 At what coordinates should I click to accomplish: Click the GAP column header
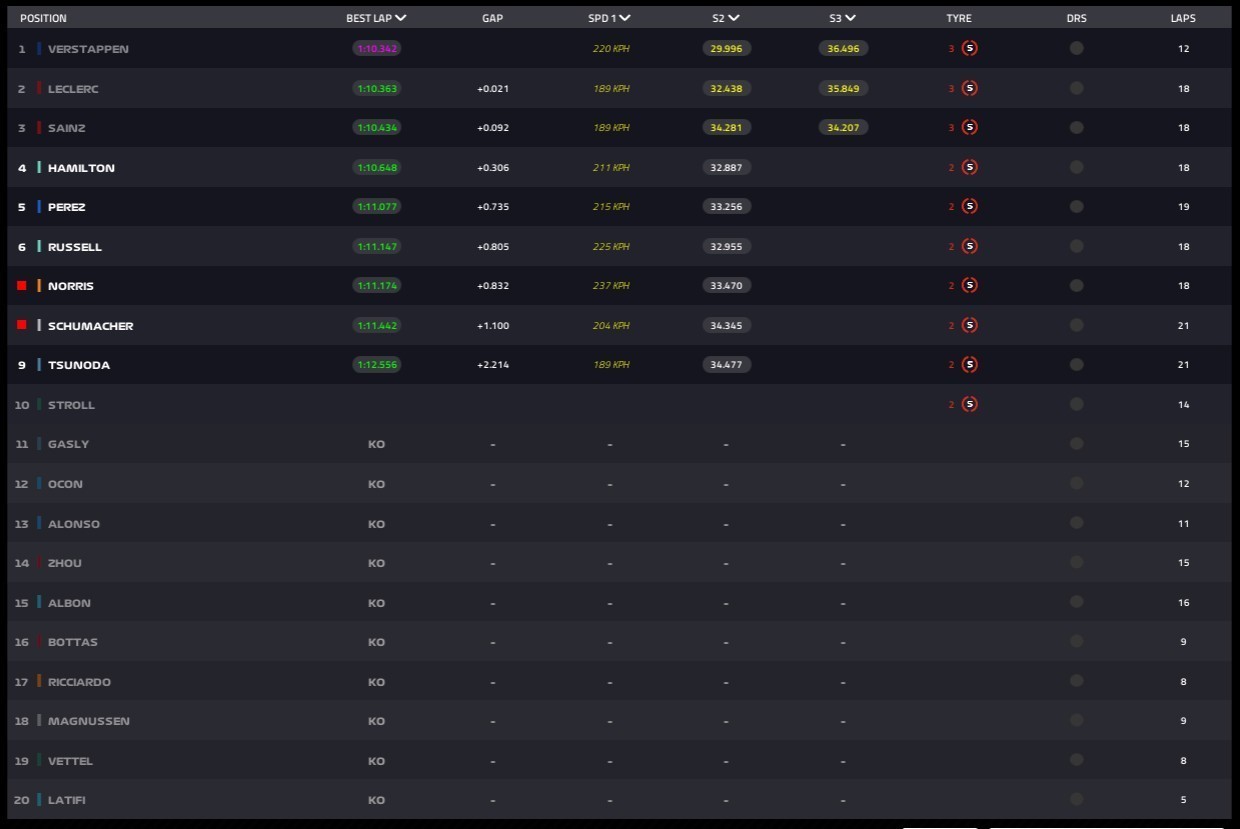493,18
